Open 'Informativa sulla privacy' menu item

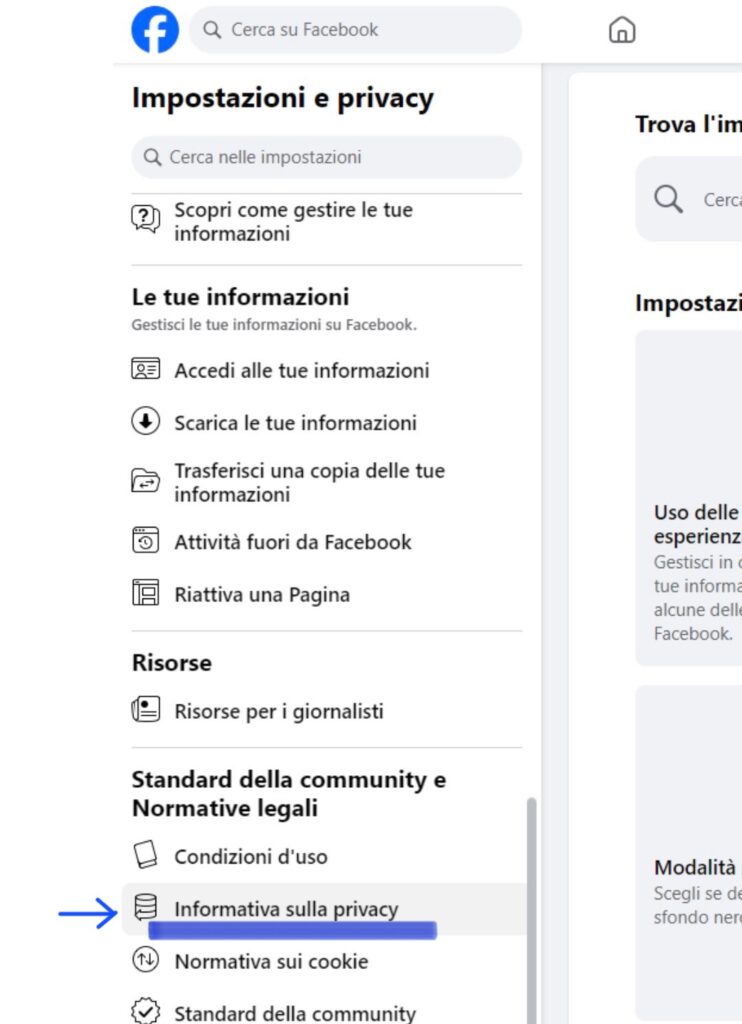[286, 909]
